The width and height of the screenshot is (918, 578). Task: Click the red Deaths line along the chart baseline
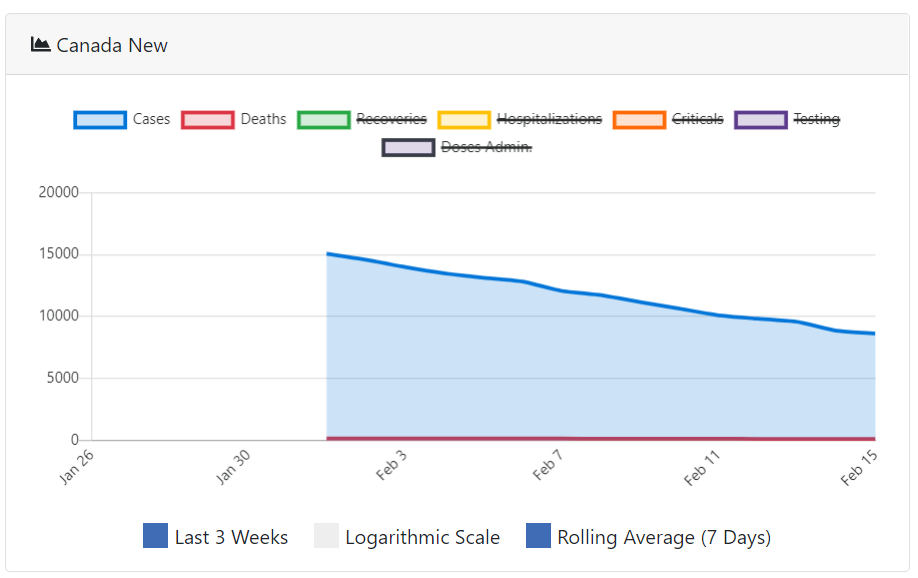point(601,438)
